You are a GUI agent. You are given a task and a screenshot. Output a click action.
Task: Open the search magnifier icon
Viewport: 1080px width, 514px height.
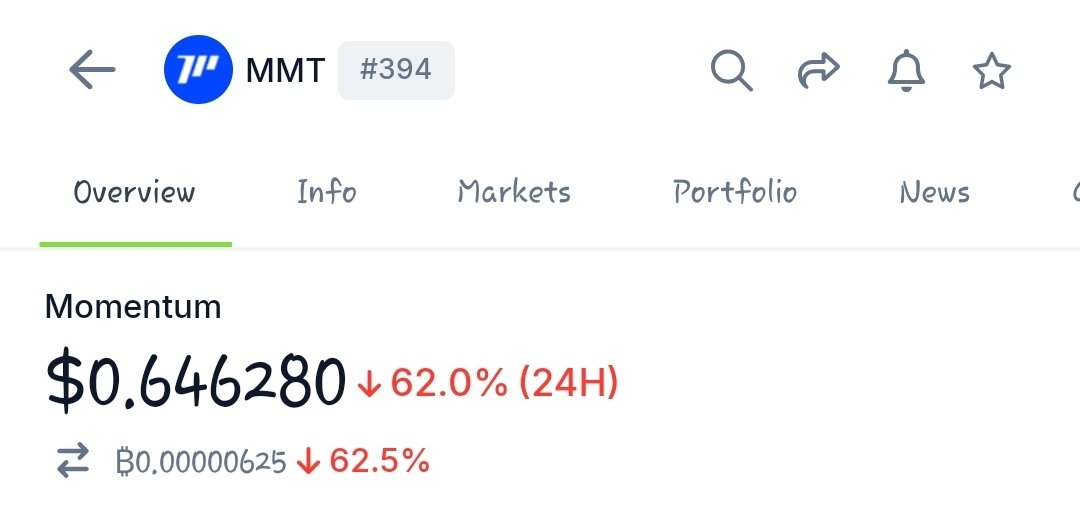(731, 71)
